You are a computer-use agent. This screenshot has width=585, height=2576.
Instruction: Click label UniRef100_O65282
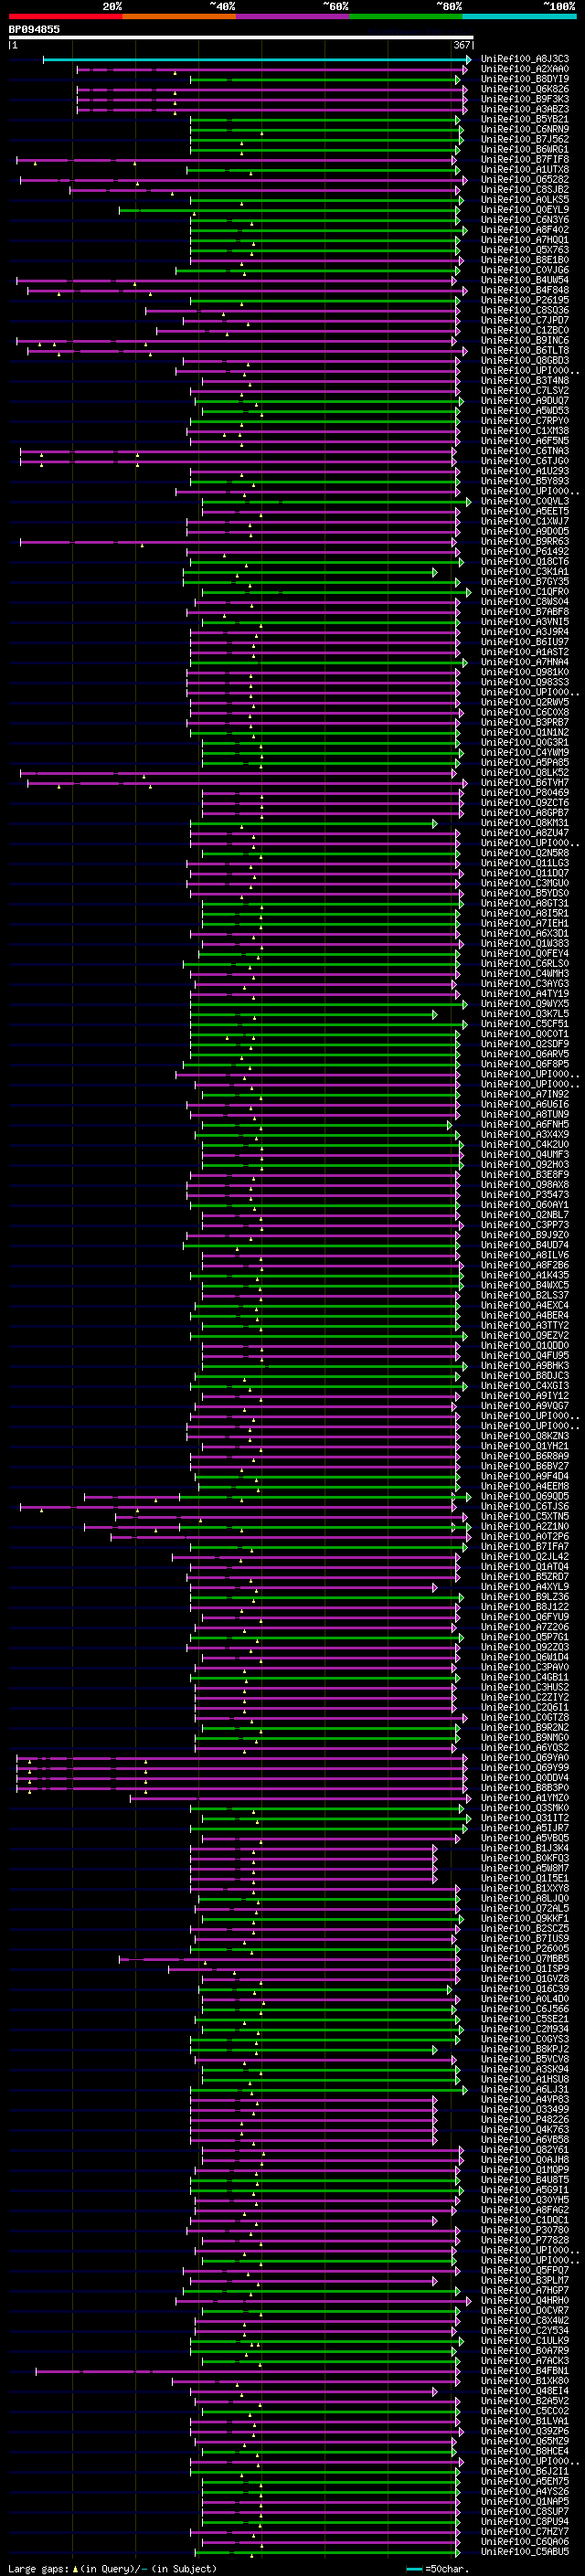pos(525,180)
